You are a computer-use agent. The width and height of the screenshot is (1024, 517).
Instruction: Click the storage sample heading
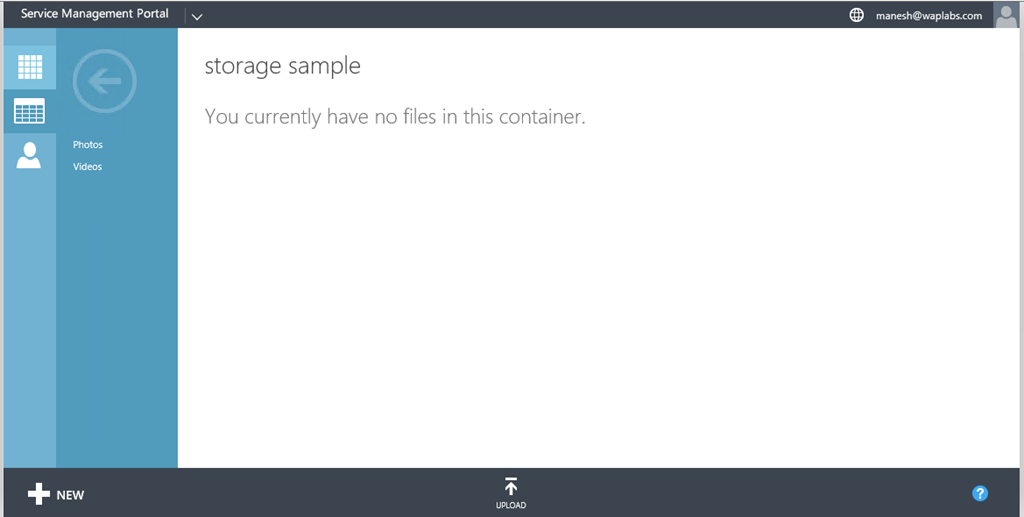click(x=282, y=67)
